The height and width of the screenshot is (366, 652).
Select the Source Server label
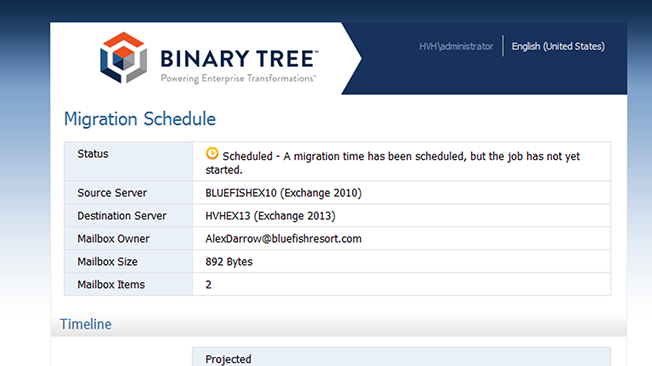(112, 193)
